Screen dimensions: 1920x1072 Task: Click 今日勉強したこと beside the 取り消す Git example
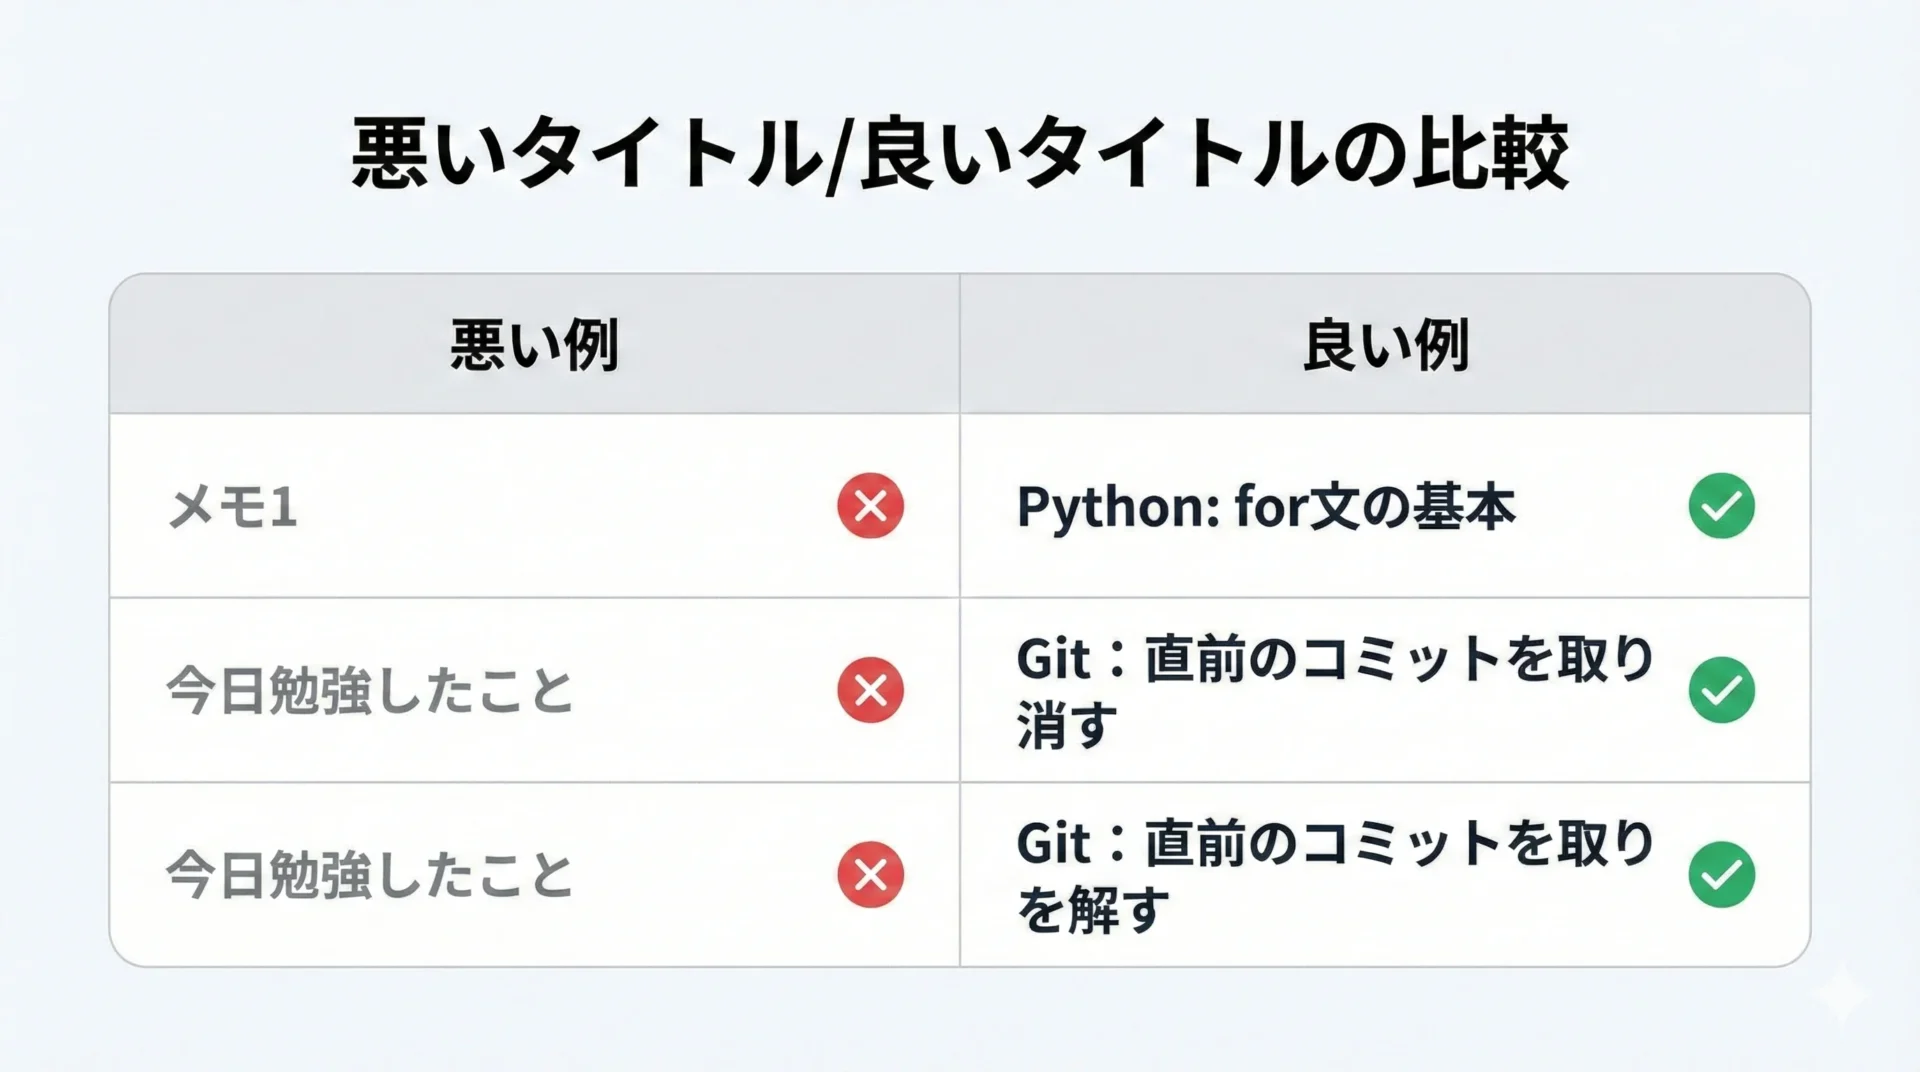(370, 691)
